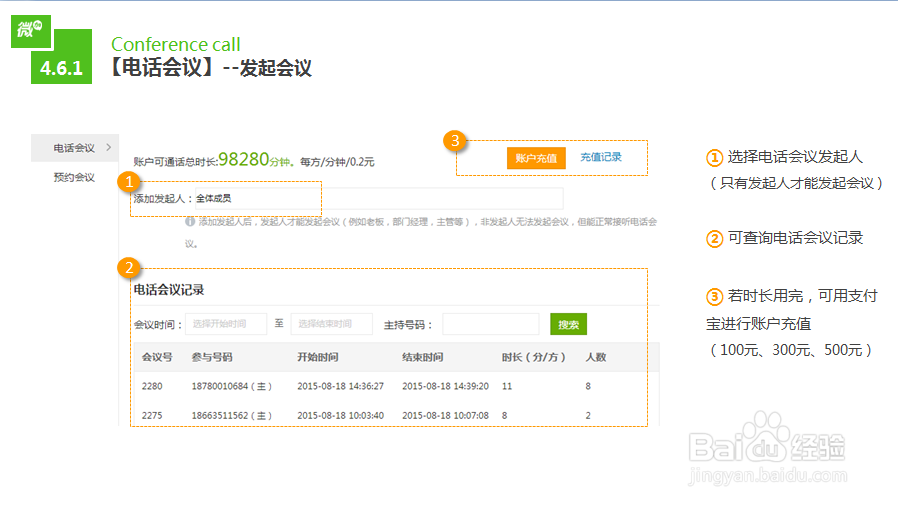Open the 电话会议 sidebar menu item

click(x=74, y=148)
